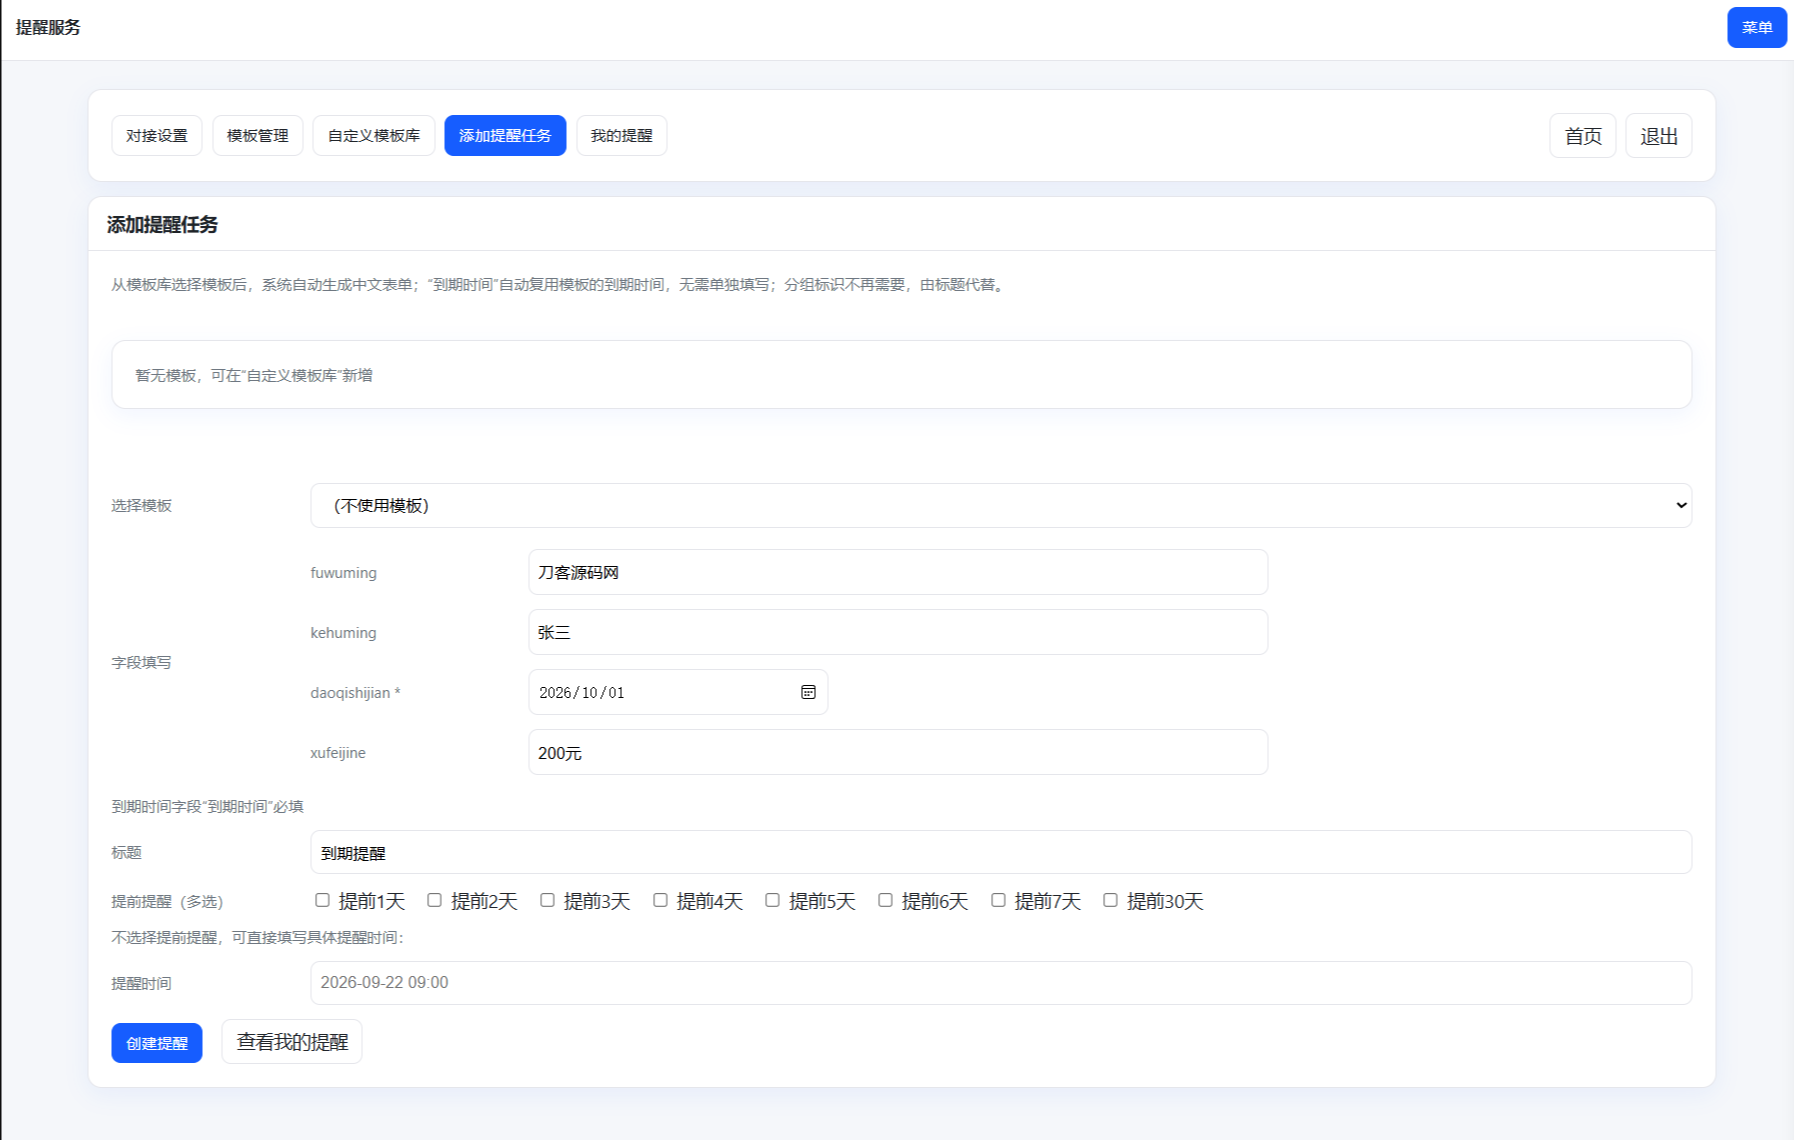
Task: Click the 创建提醒 button
Action: pos(157,1043)
